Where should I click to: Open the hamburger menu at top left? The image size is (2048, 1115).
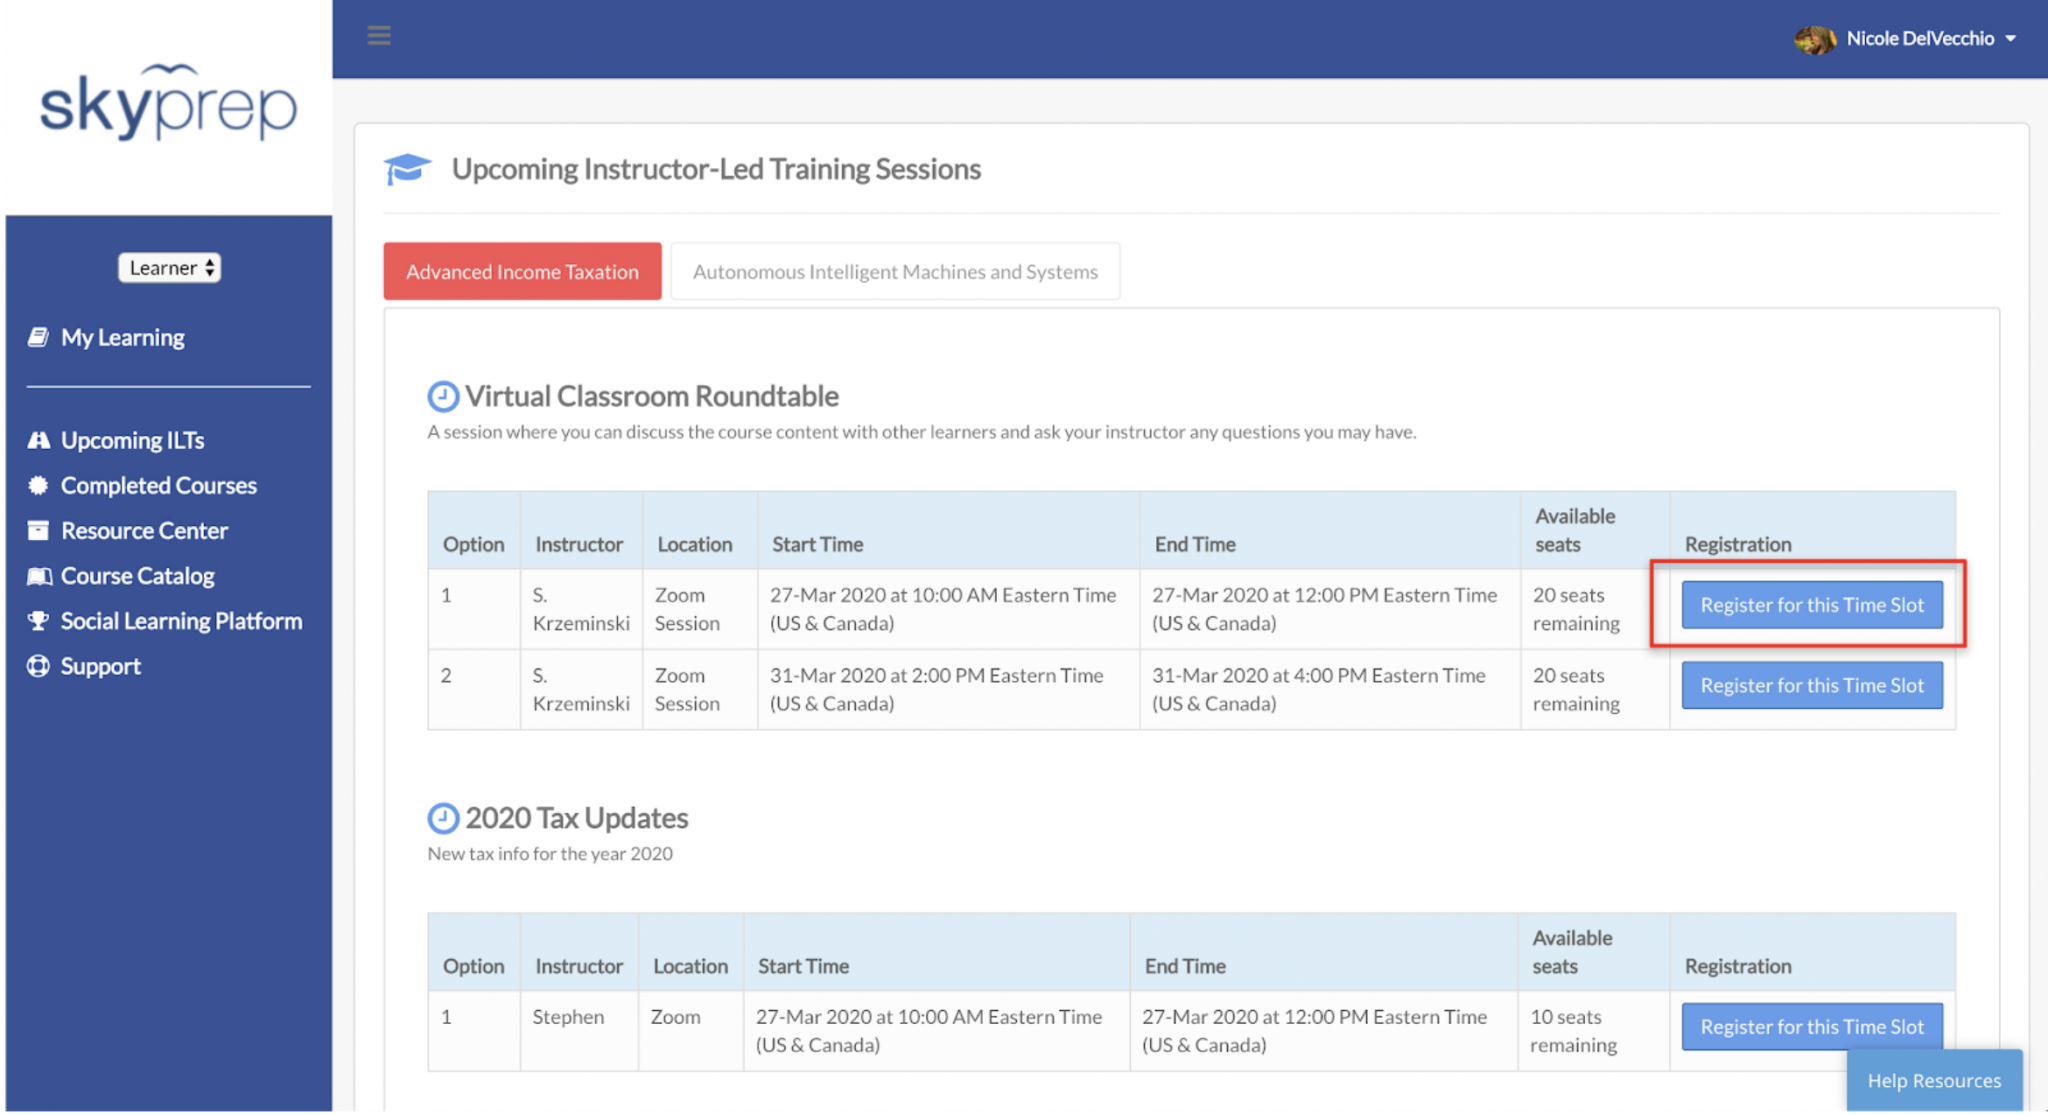tap(379, 35)
